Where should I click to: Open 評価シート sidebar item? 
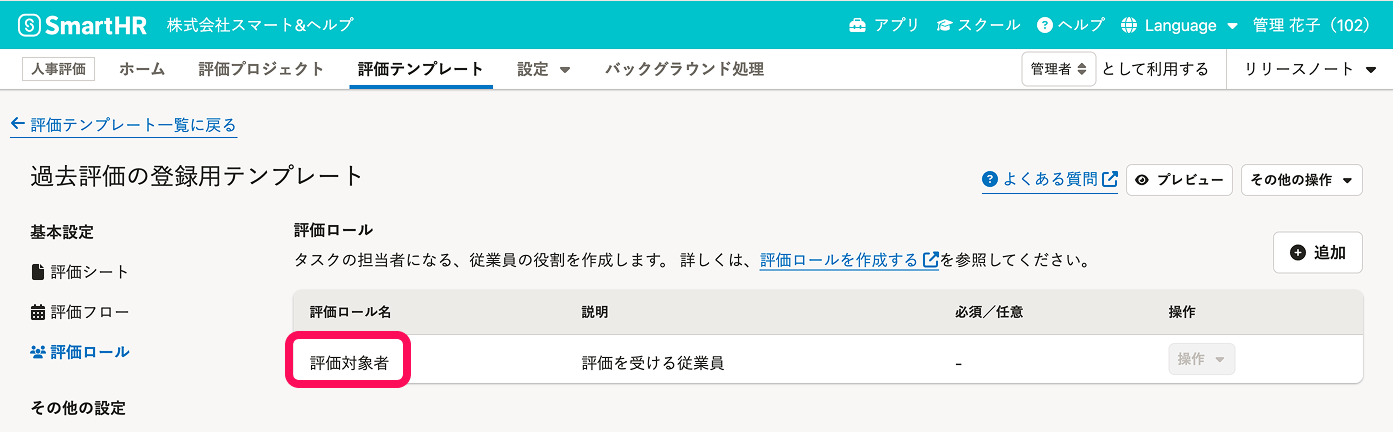(80, 272)
